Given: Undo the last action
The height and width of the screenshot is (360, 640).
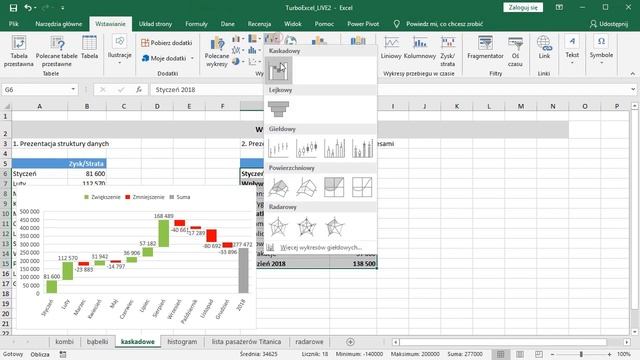Looking at the screenshot, I should click(x=28, y=8).
